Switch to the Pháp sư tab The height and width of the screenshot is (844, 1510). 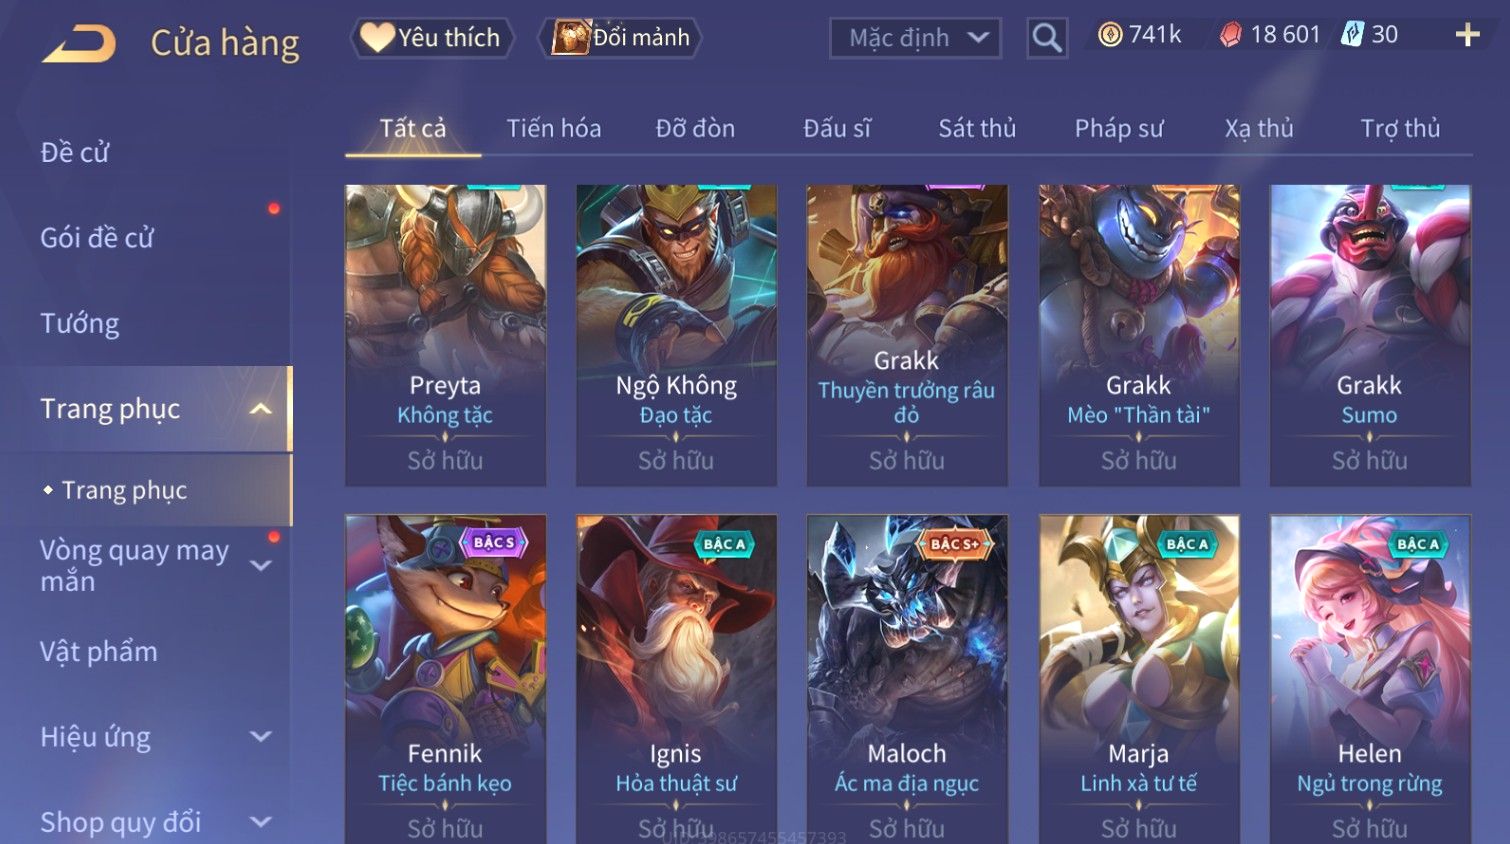coord(1119,129)
